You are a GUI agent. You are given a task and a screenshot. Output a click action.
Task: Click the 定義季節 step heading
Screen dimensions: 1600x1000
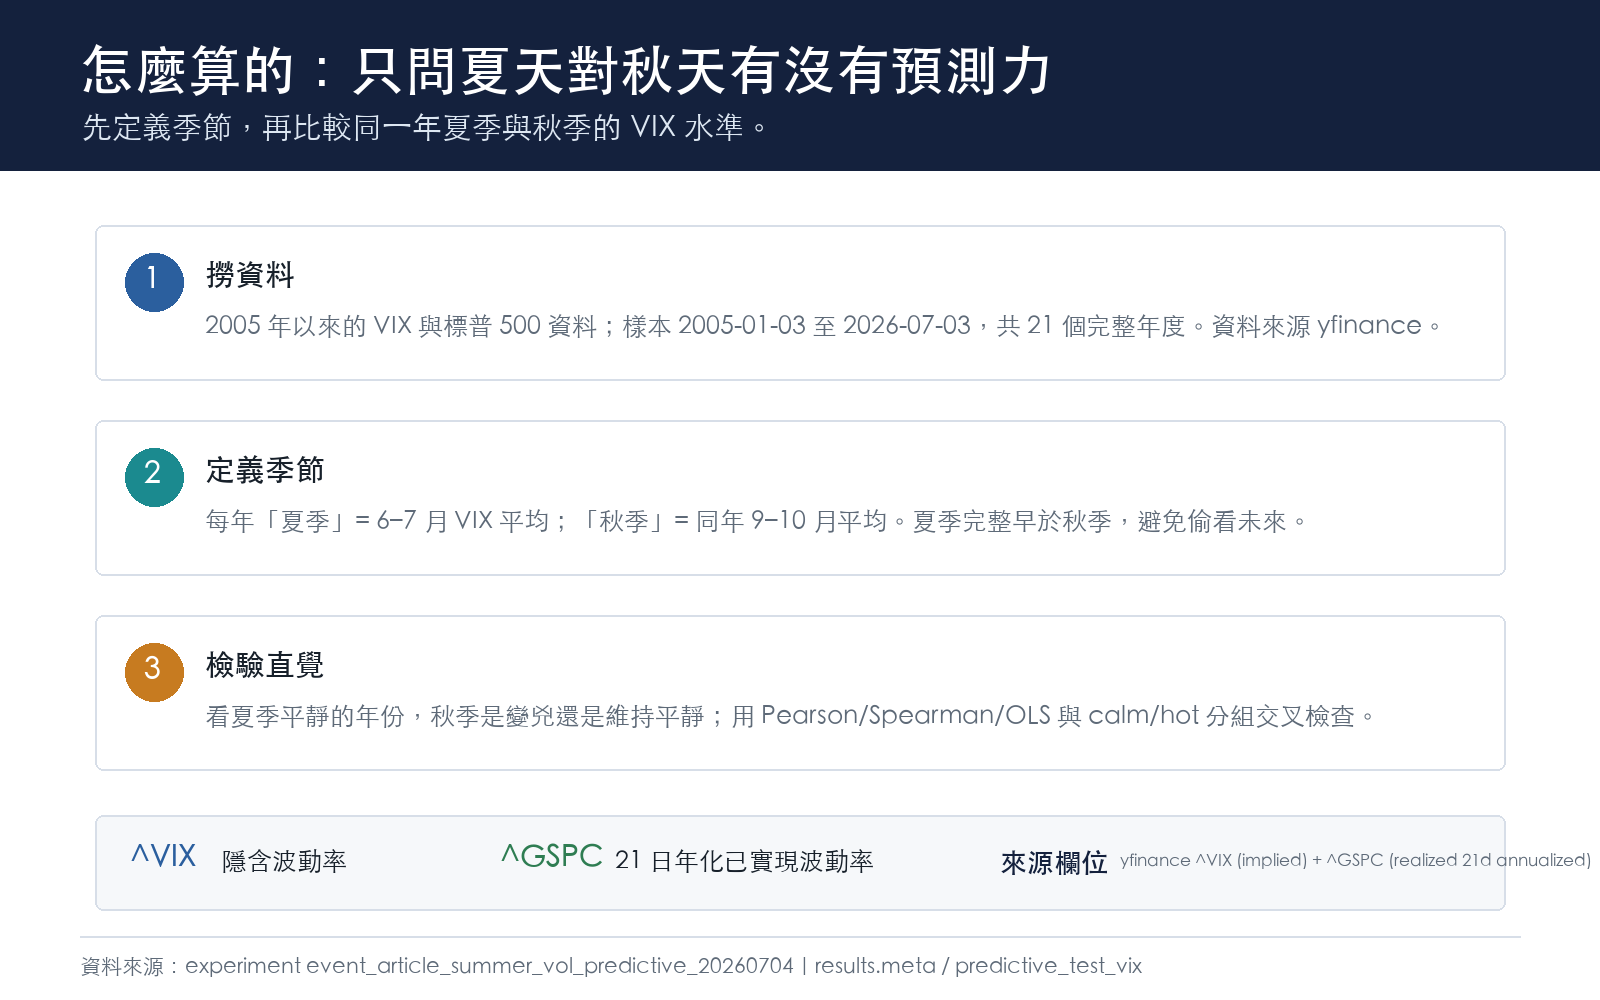point(265,470)
